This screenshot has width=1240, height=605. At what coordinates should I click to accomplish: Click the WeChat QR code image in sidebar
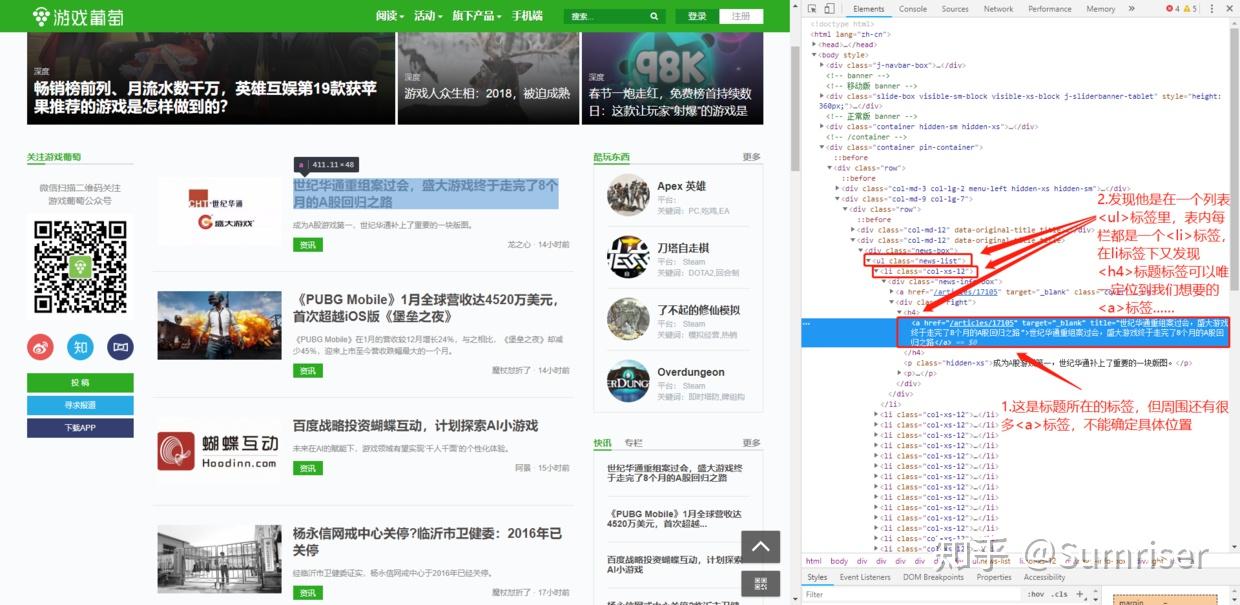coord(80,268)
